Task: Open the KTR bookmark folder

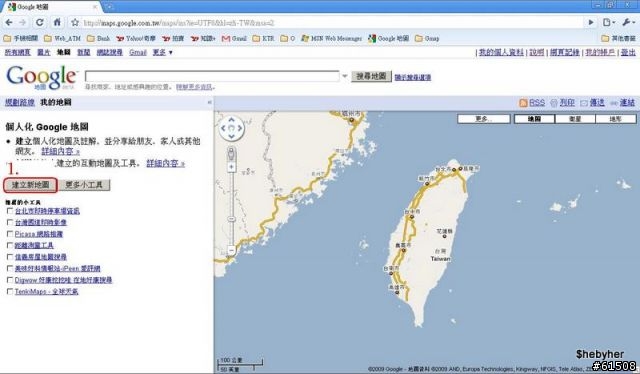Action: [x=263, y=38]
